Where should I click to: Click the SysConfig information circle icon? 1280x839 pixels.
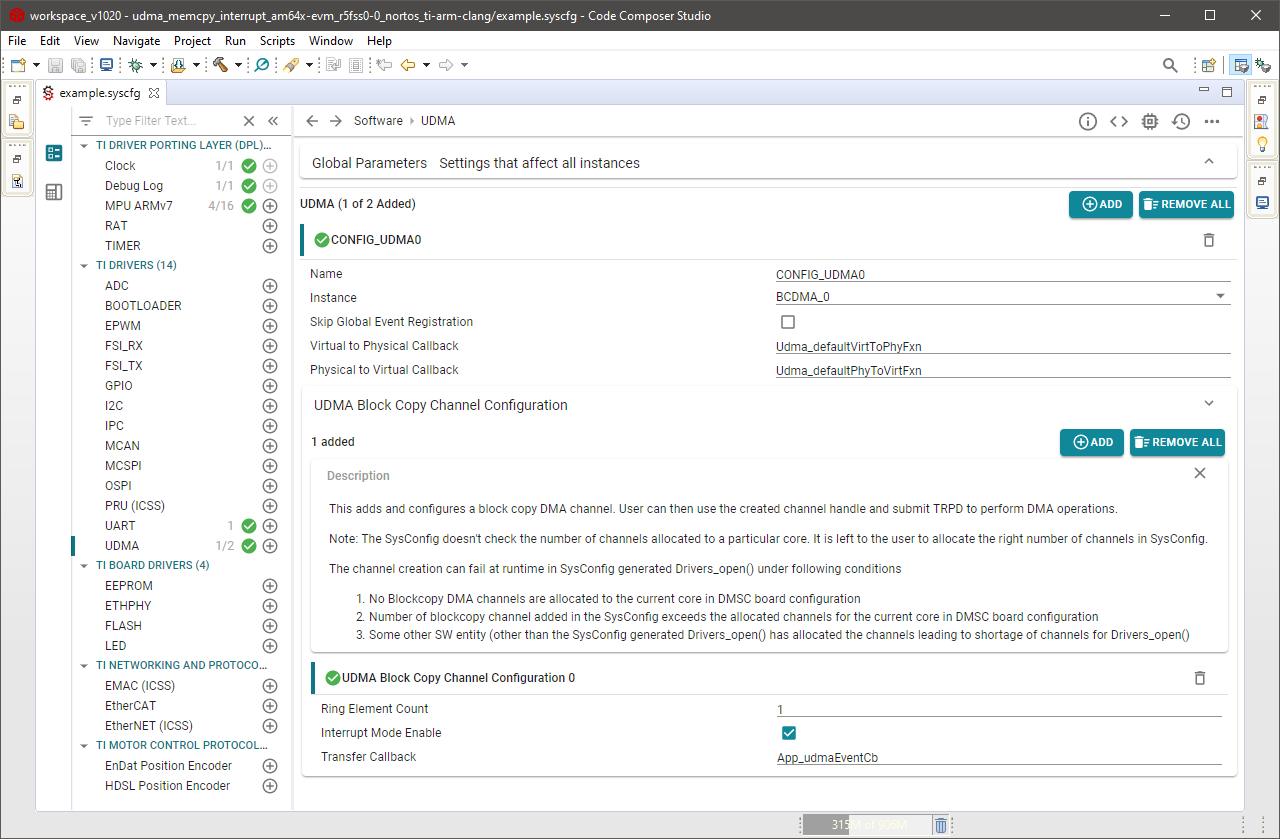point(1087,121)
